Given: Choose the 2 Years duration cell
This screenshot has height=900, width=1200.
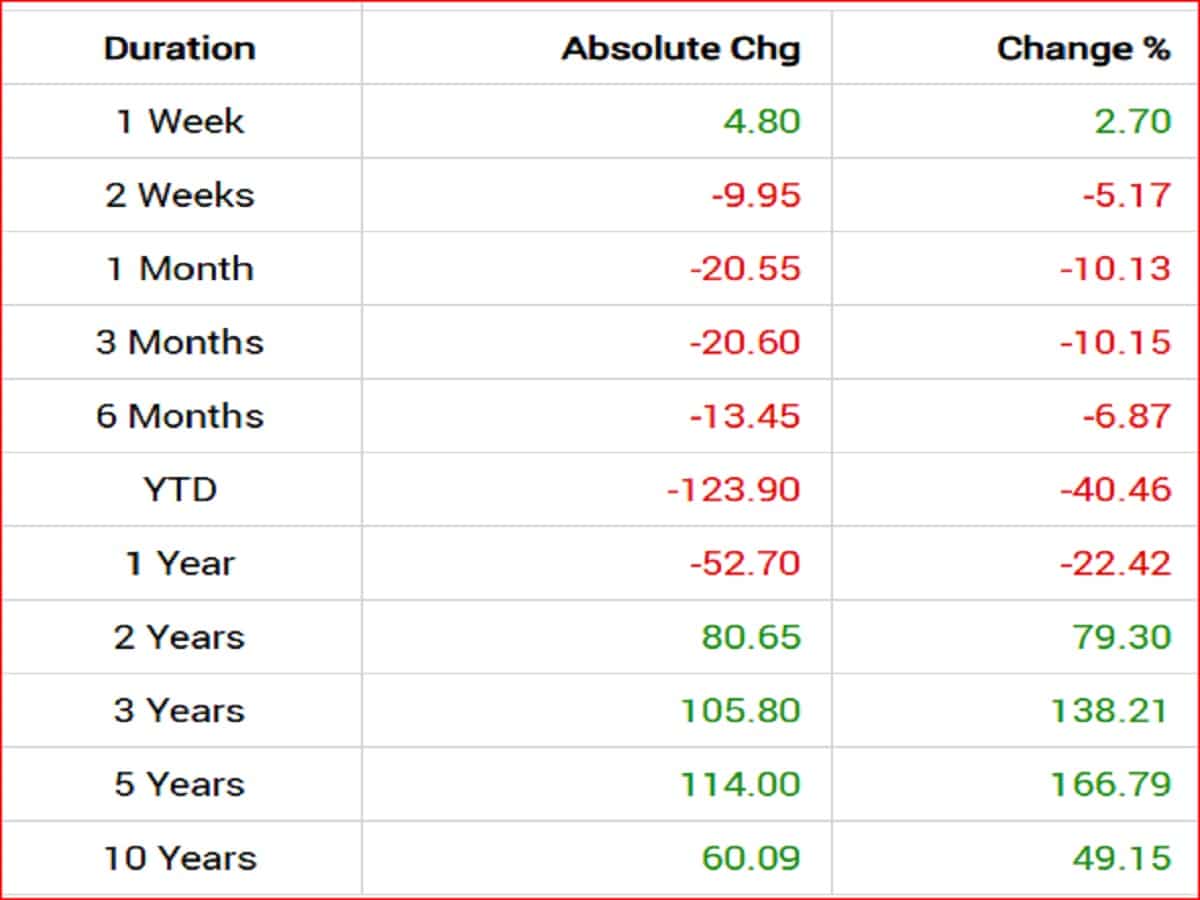Looking at the screenshot, I should click(180, 637).
